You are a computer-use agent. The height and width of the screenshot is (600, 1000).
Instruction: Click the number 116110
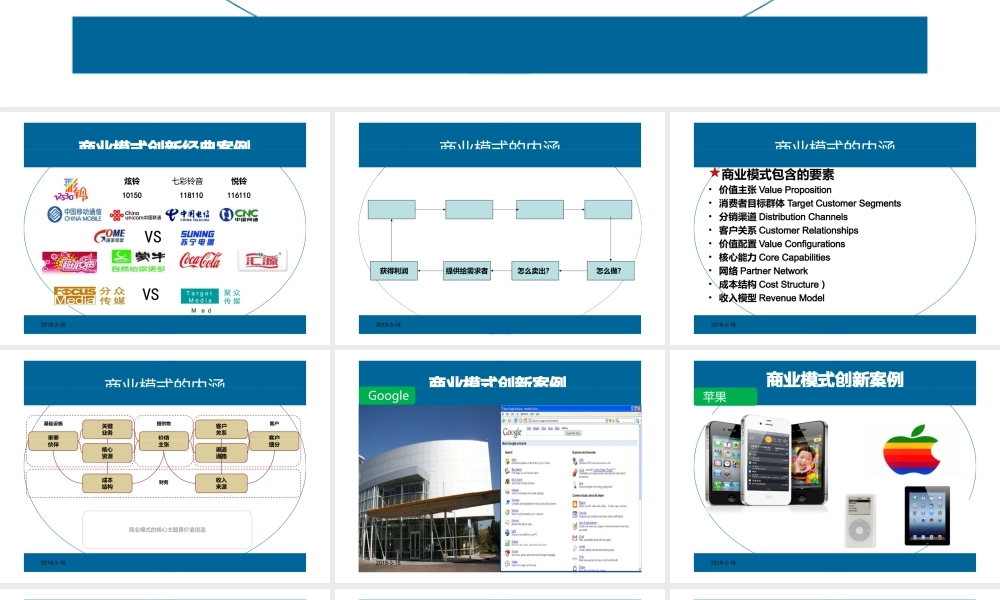(x=239, y=195)
